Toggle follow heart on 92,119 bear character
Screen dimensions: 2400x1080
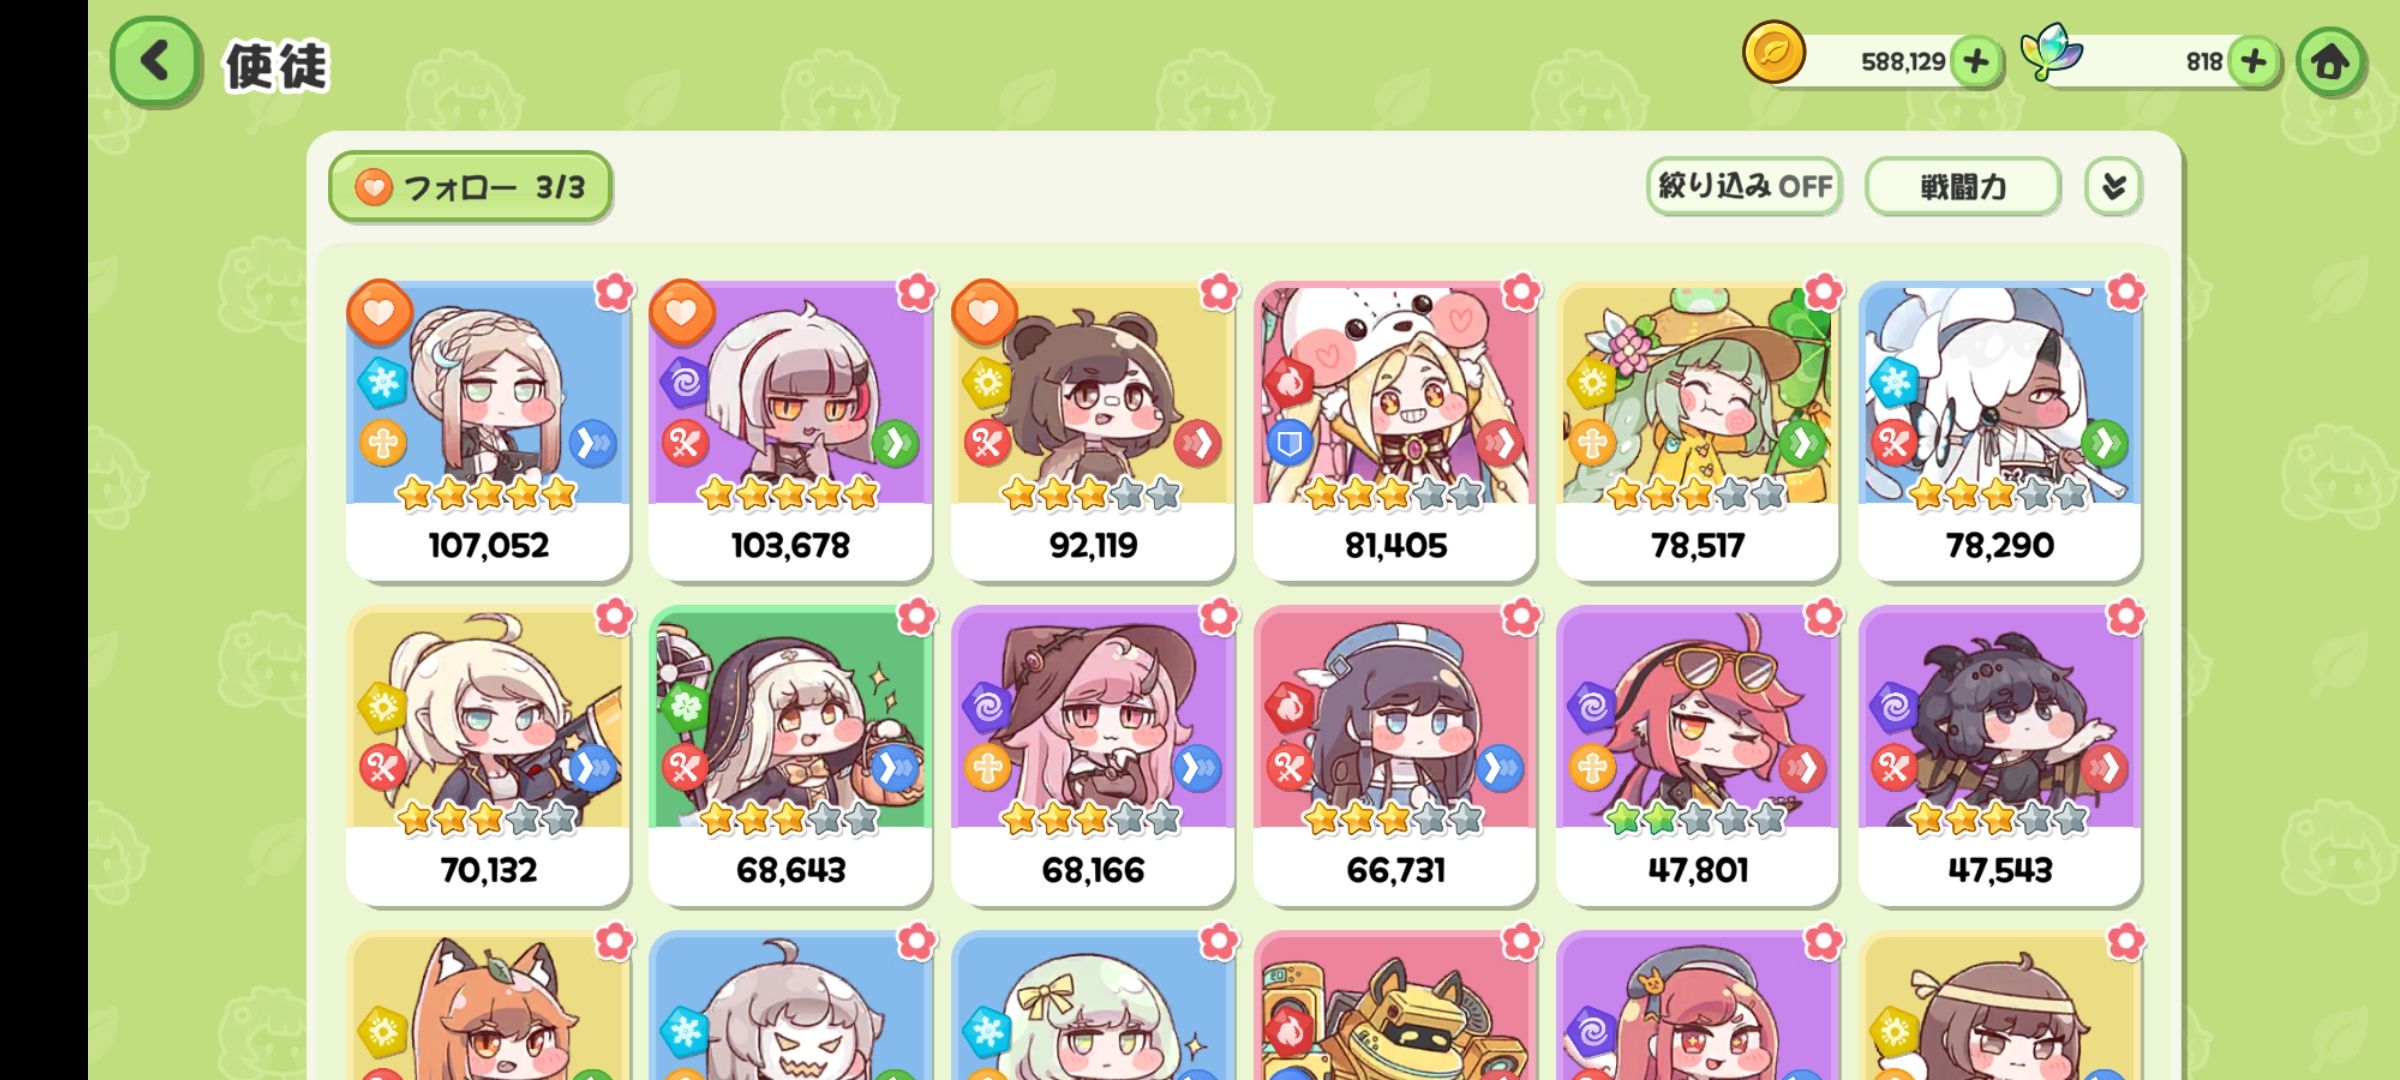pyautogui.click(x=985, y=313)
